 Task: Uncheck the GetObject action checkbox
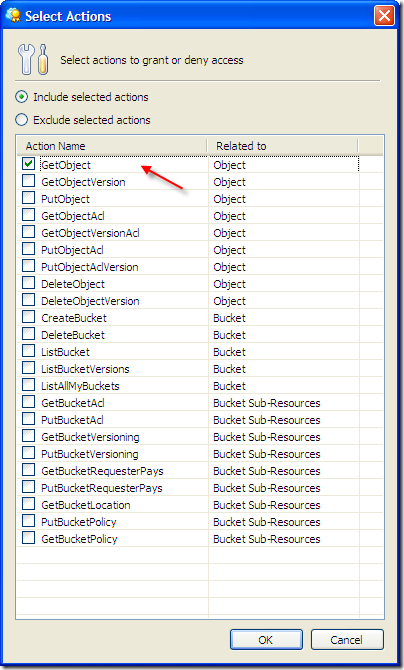point(29,164)
